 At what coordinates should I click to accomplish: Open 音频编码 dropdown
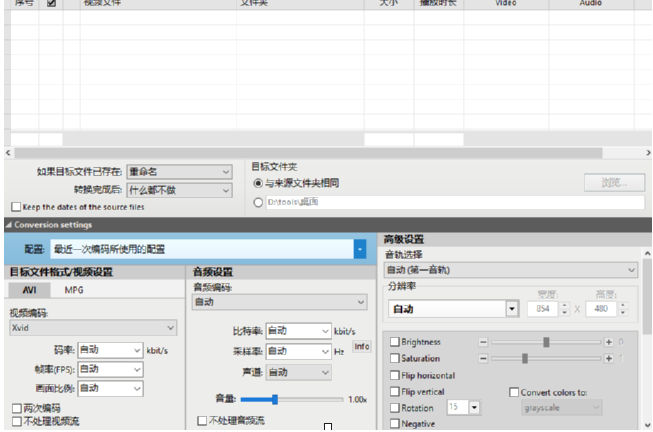pyautogui.click(x=279, y=302)
